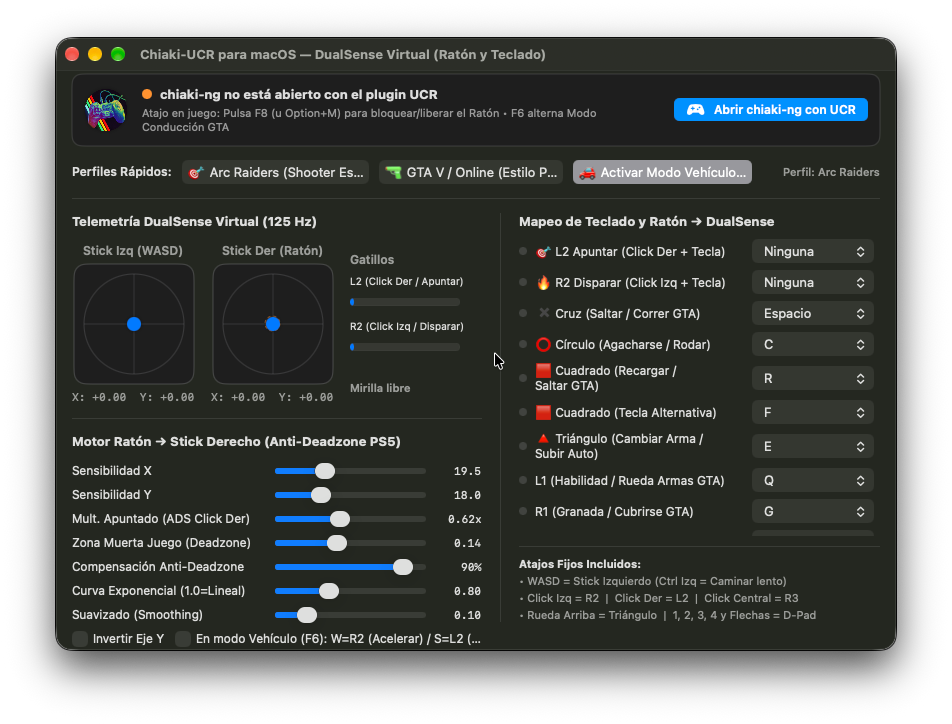Click the orange status dot indicator
The width and height of the screenshot is (952, 724).
coord(147,94)
